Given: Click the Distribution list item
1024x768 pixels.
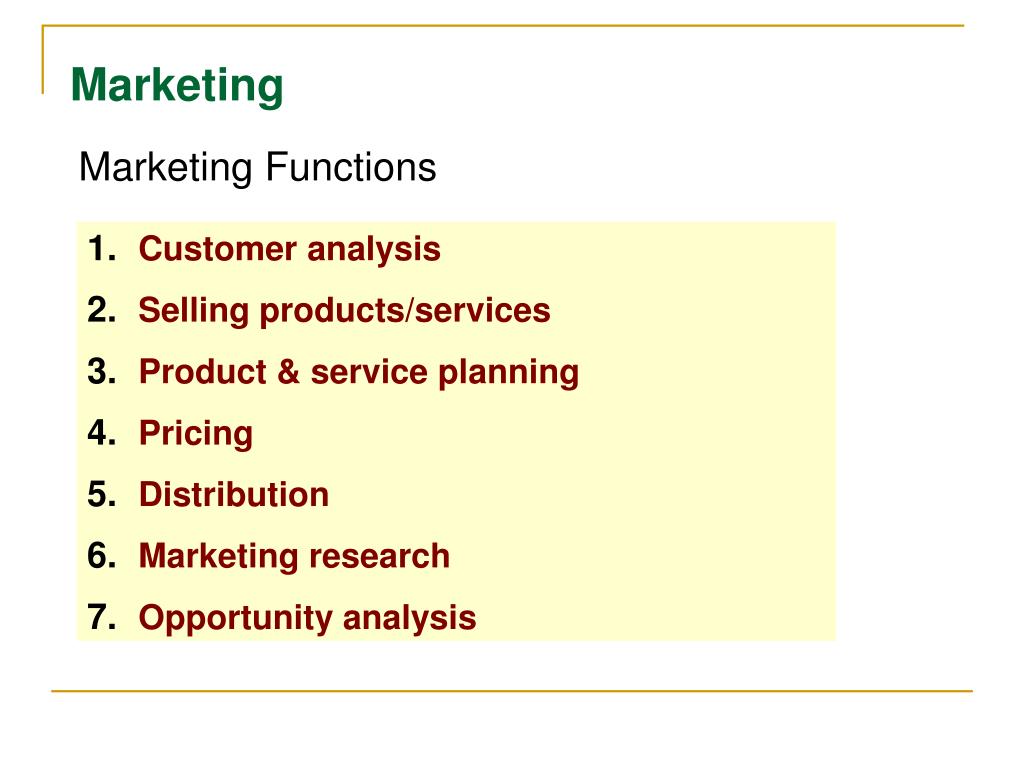Looking at the screenshot, I should point(234,494).
